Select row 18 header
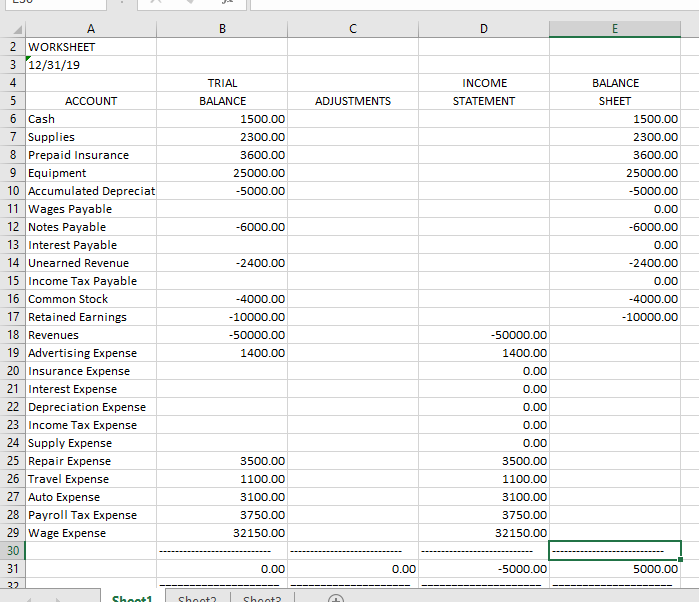The image size is (699, 602). 13,335
